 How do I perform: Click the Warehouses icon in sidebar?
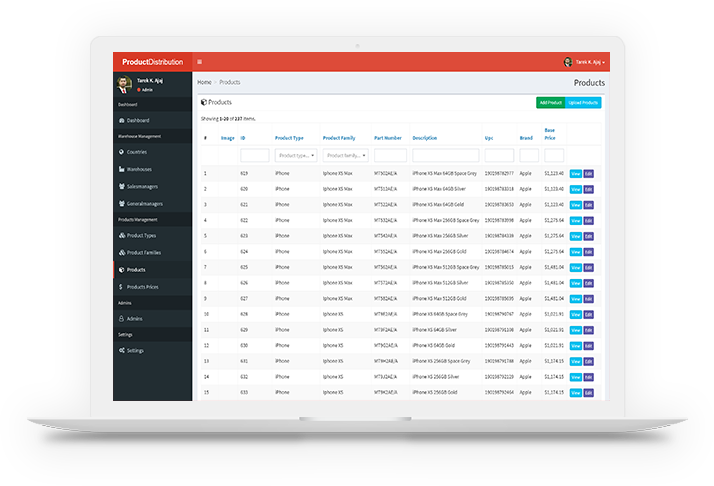tap(120, 169)
